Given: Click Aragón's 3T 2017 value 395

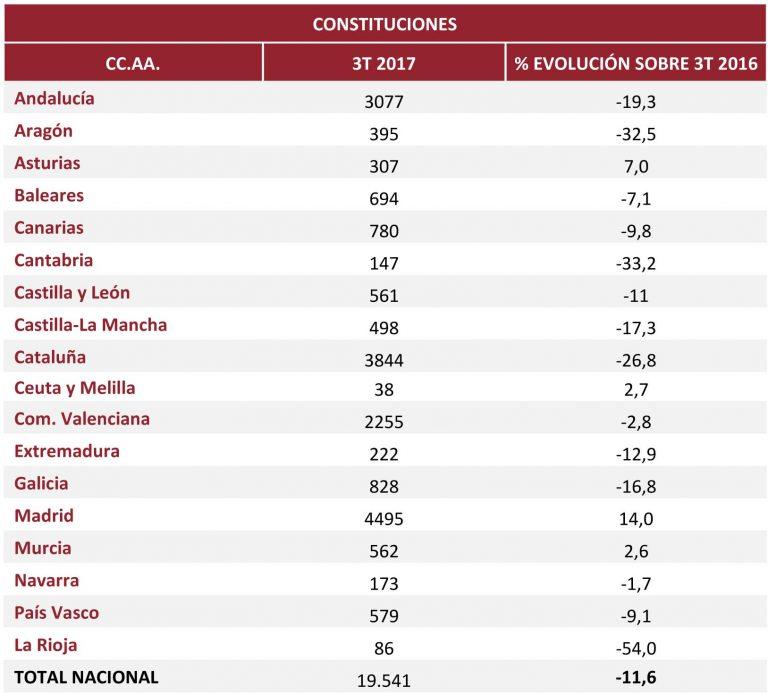Looking at the screenshot, I should [x=384, y=134].
